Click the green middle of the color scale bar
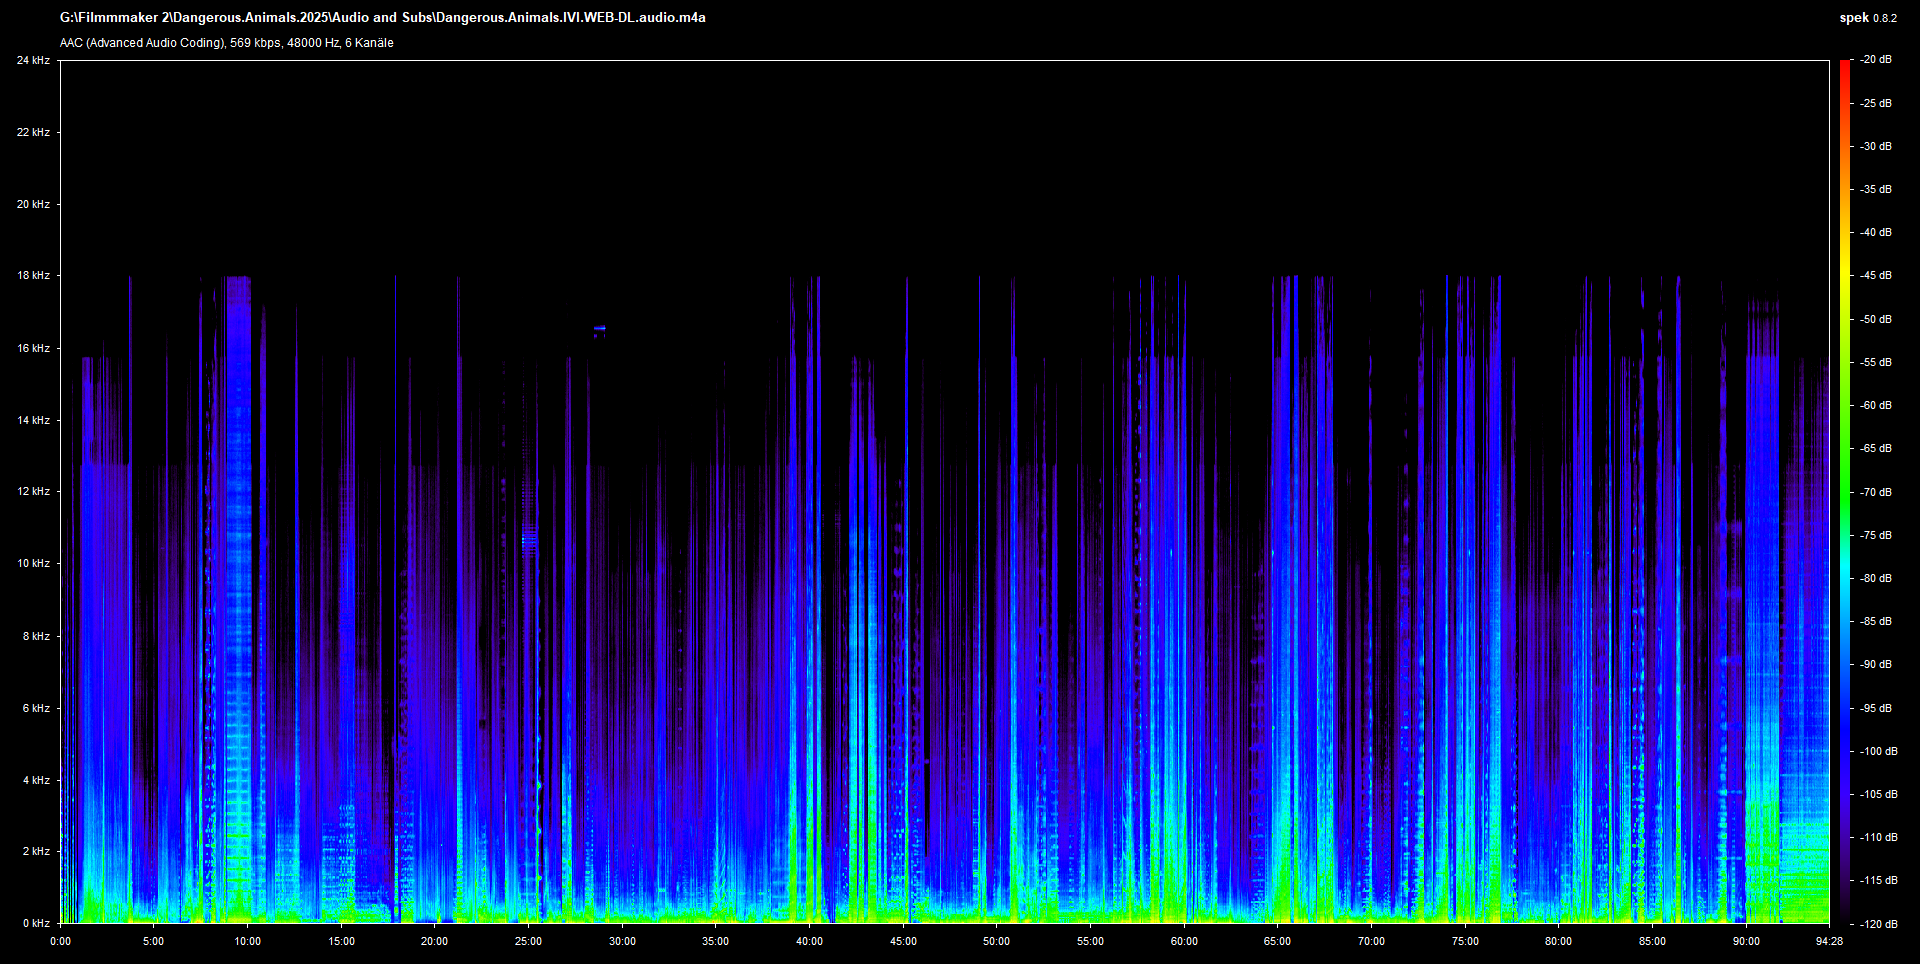 1844,490
